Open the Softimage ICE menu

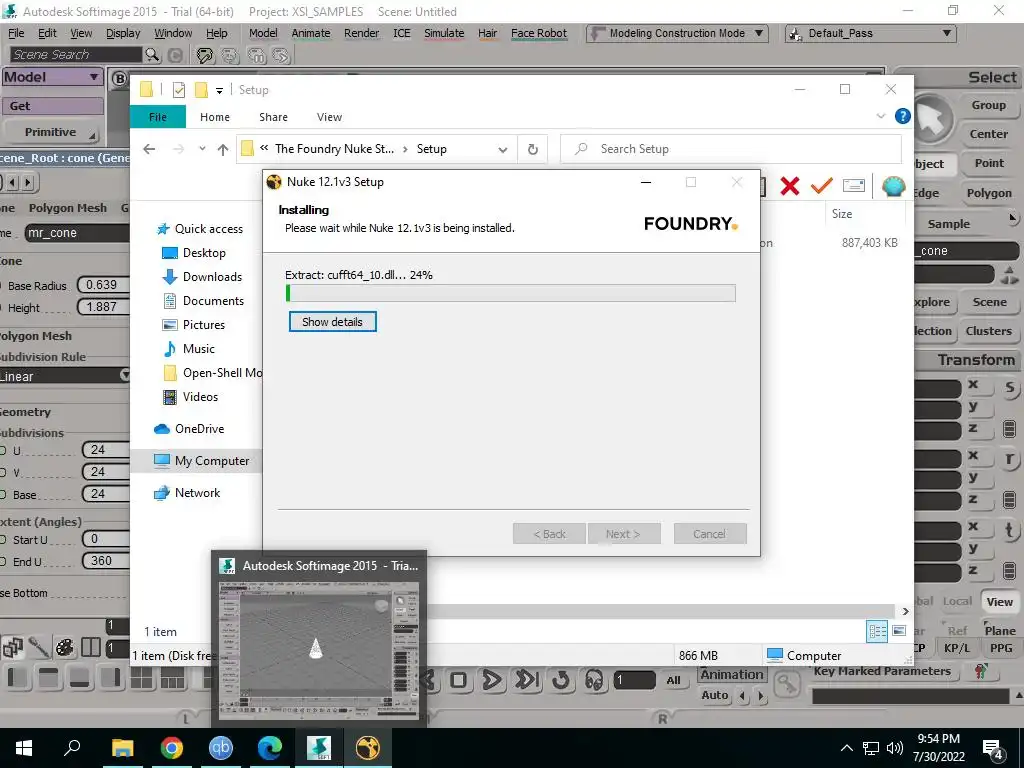tap(402, 33)
